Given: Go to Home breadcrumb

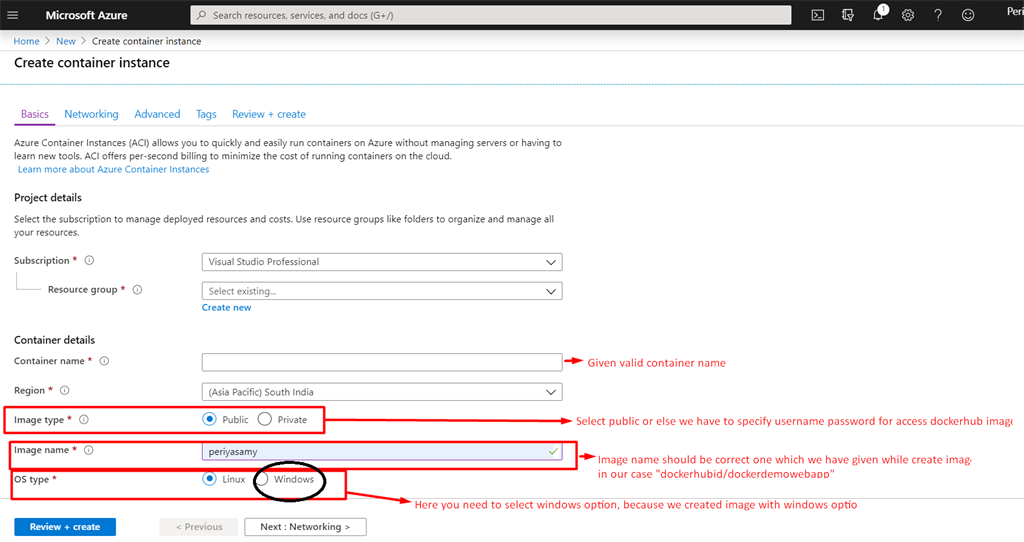Looking at the screenshot, I should (x=26, y=41).
